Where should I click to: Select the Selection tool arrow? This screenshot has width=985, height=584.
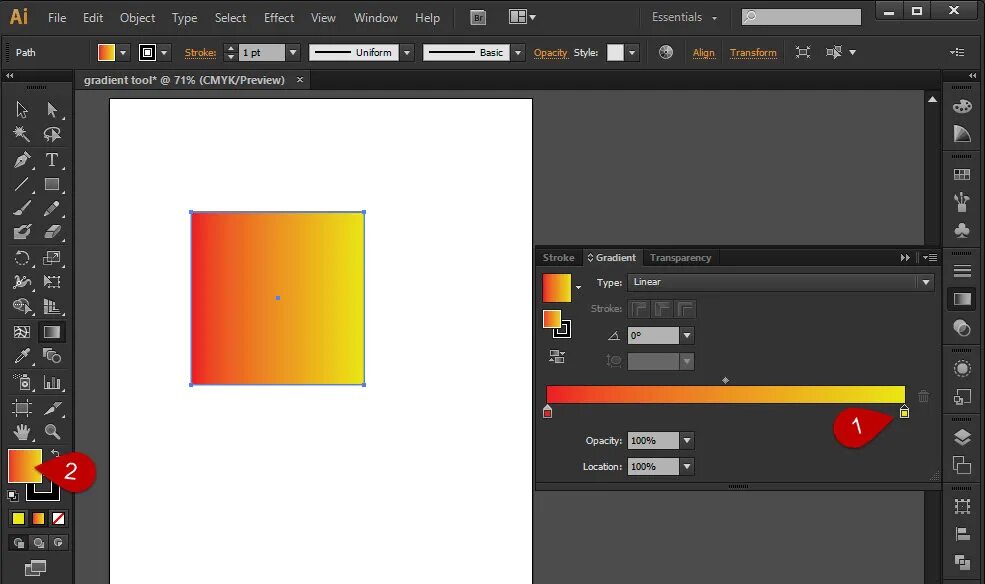point(22,110)
